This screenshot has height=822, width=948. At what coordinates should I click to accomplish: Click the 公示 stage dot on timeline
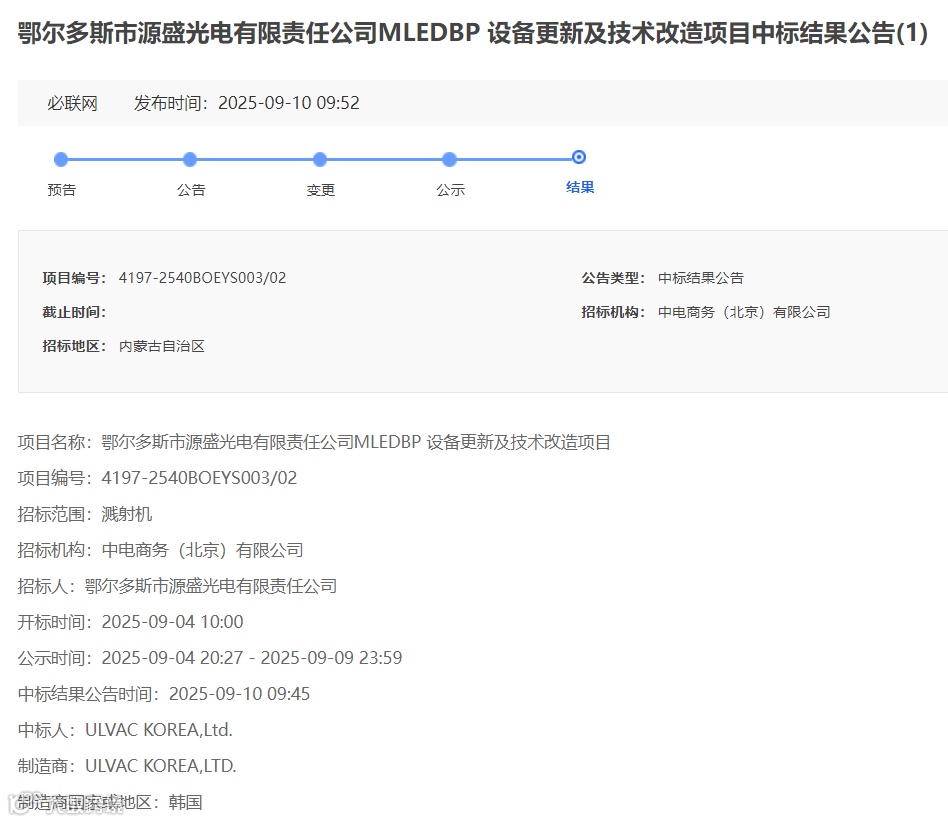449,160
